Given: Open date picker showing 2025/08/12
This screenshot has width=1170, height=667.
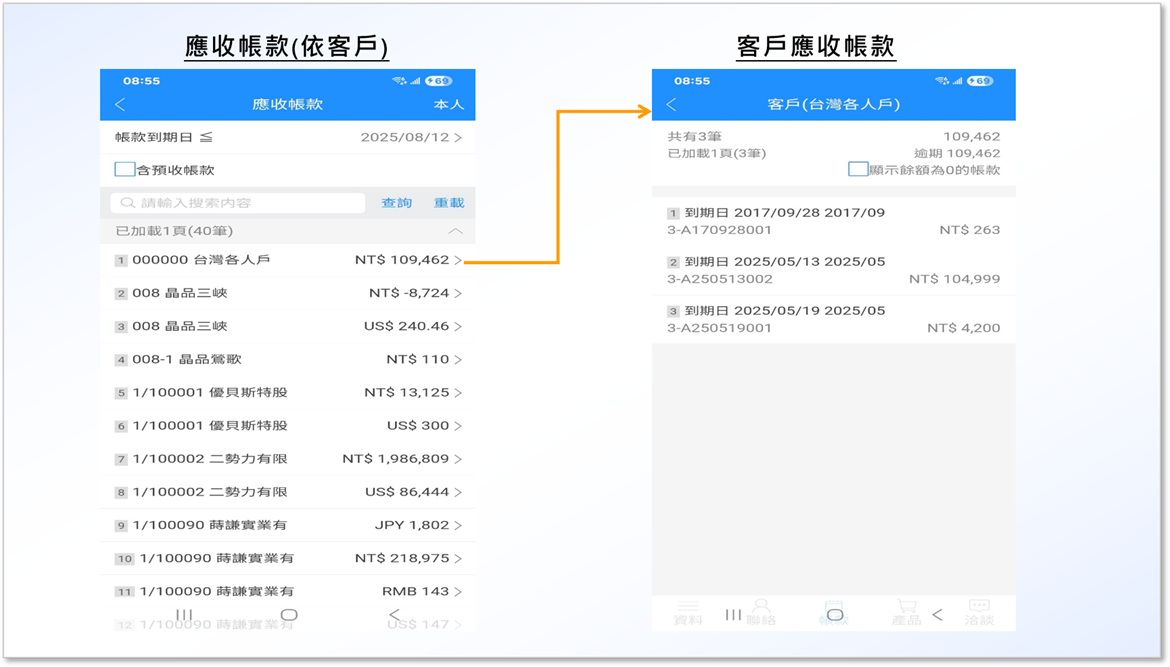Looking at the screenshot, I should pos(411,138).
